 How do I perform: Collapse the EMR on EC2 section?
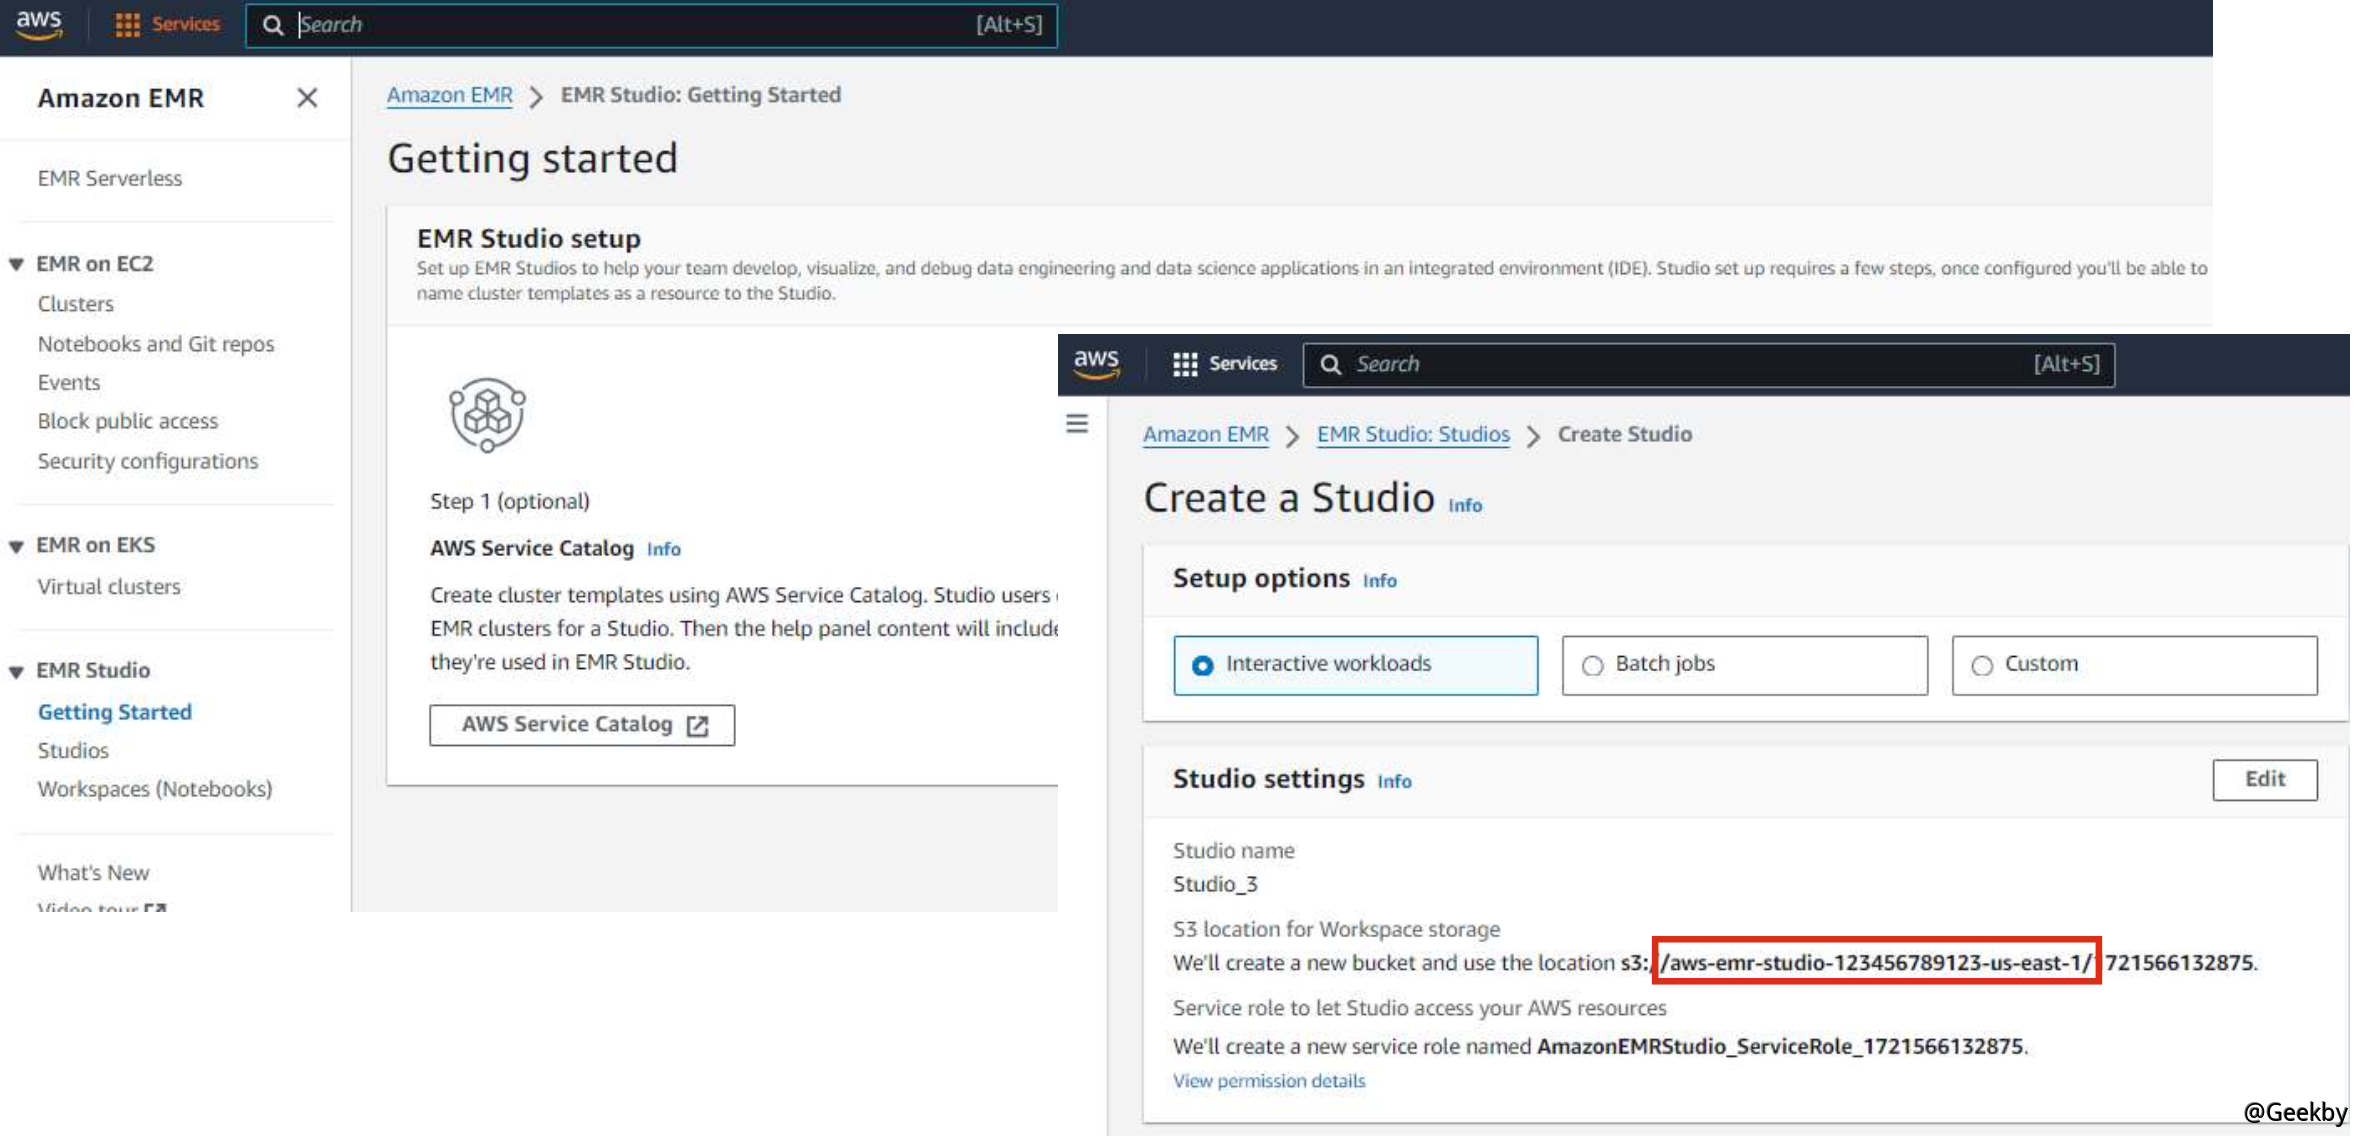(17, 264)
